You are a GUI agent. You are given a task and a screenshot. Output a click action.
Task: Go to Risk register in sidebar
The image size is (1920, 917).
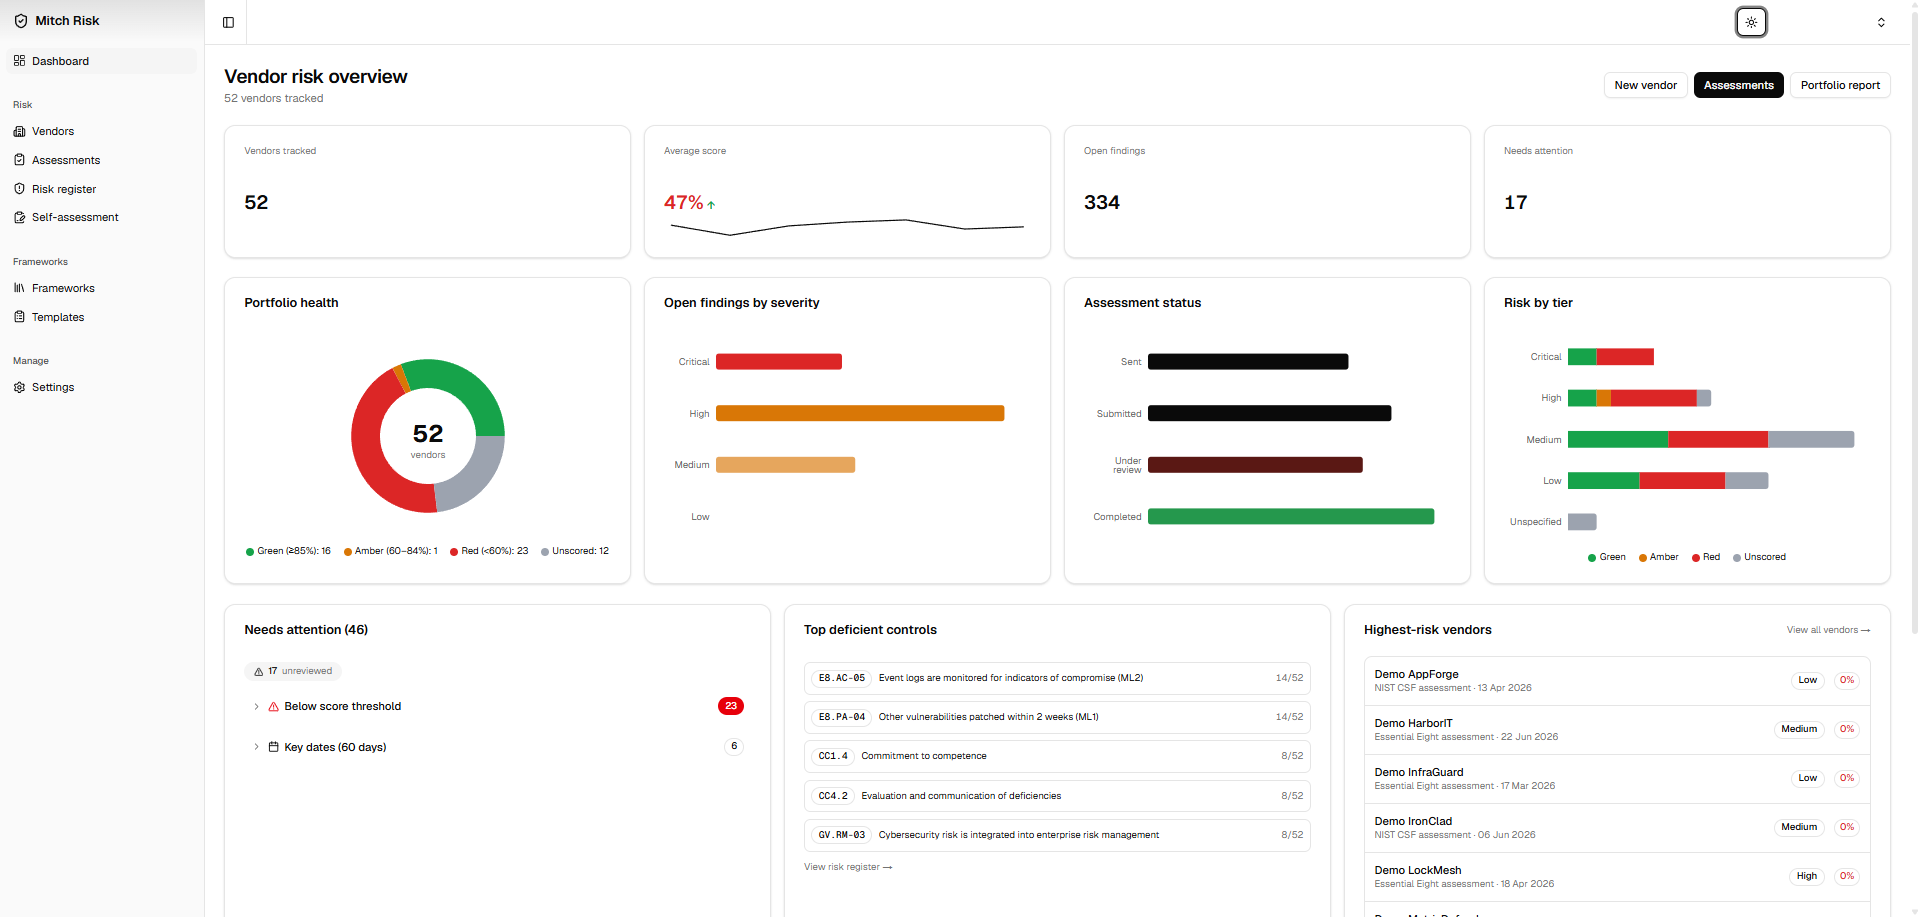[x=101, y=189]
